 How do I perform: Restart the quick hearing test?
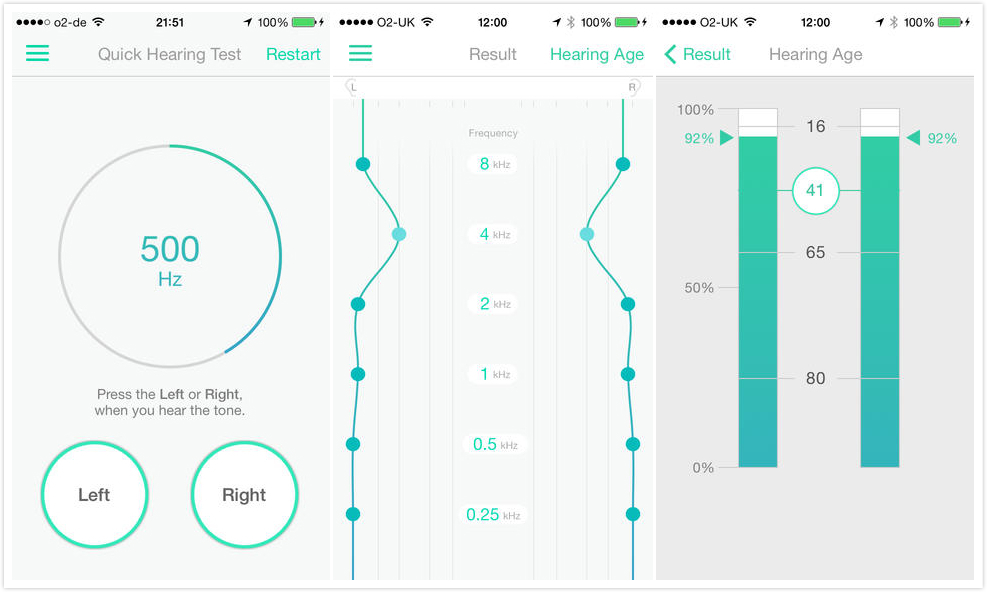[293, 54]
